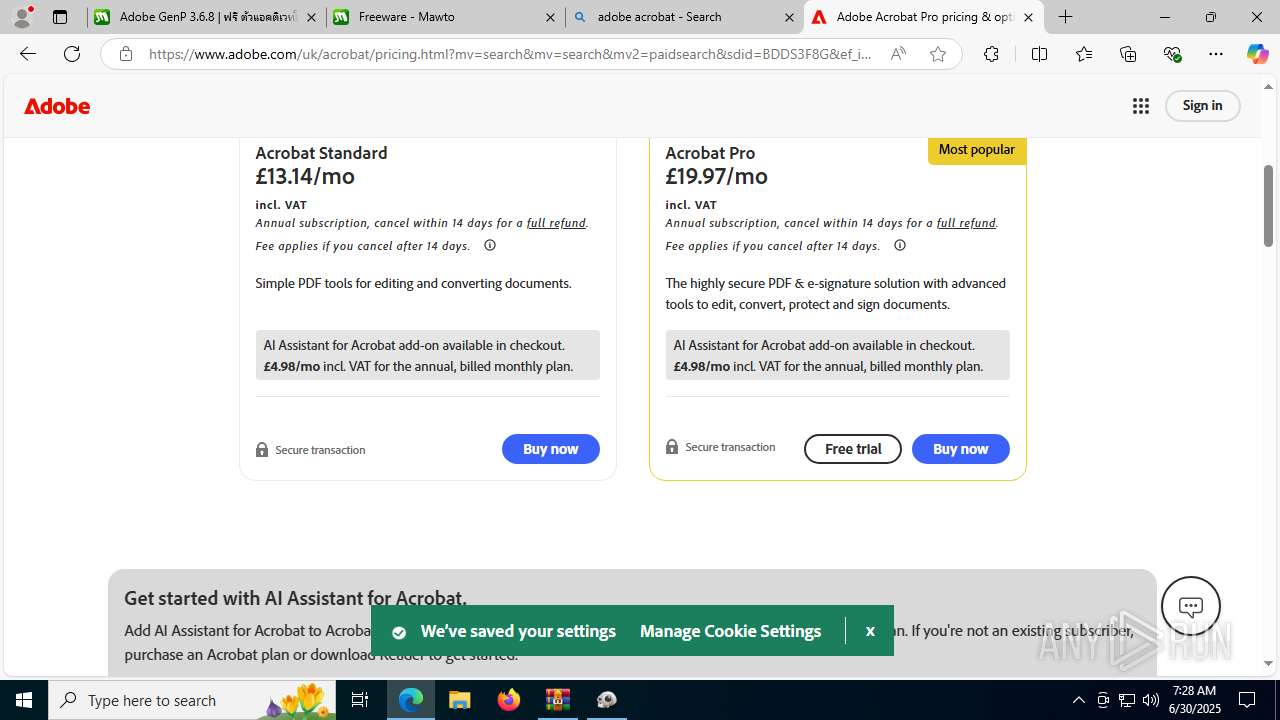Open the Edge profile icon
This screenshot has width=1280, height=720.
click(22, 17)
